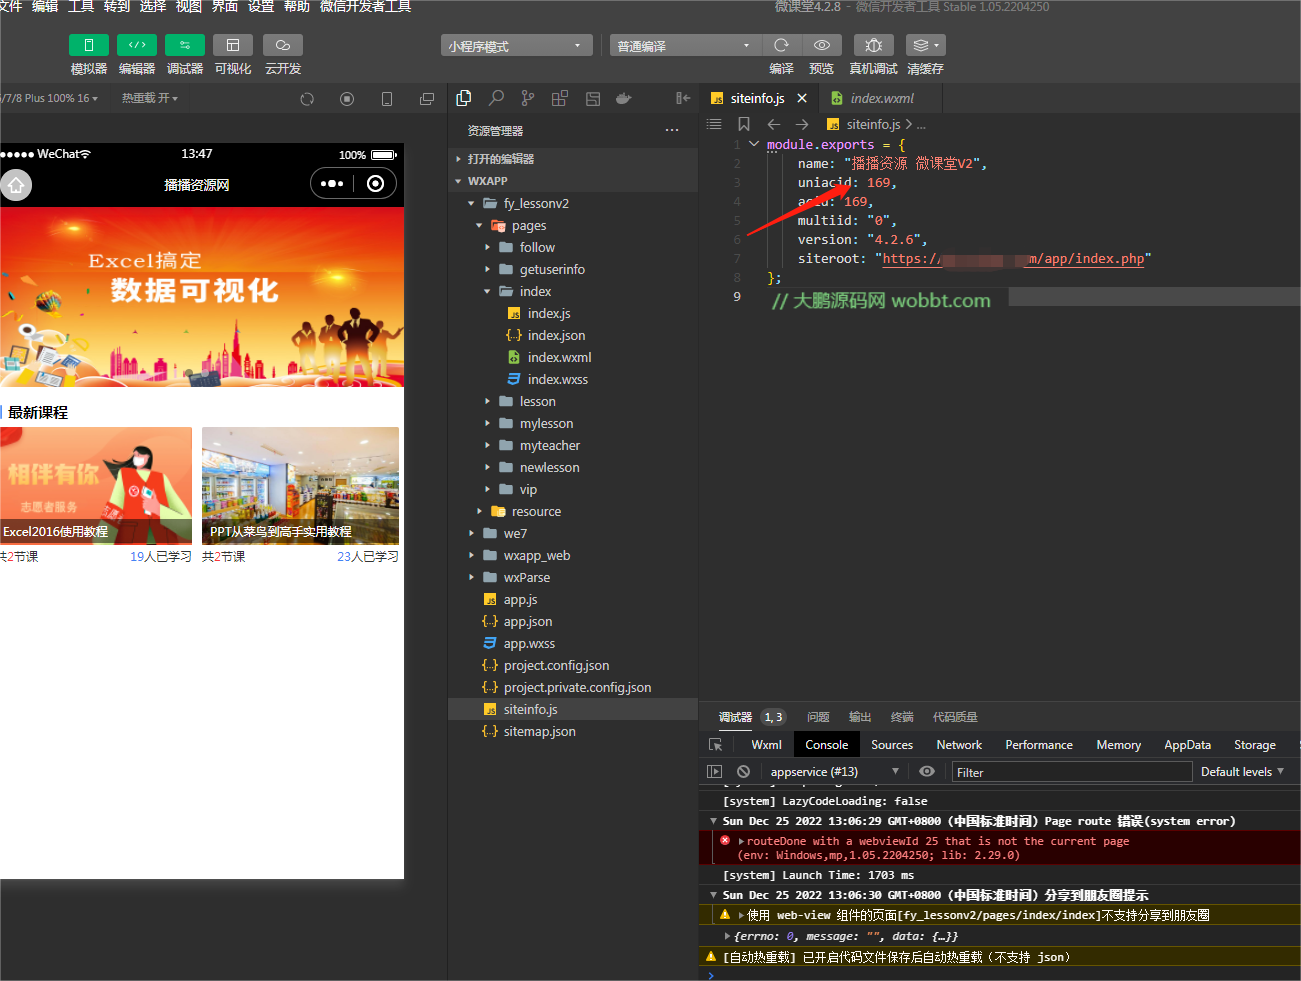The image size is (1301, 981).
Task: Open the Default levels dropdown in Console
Action: coord(1242,771)
